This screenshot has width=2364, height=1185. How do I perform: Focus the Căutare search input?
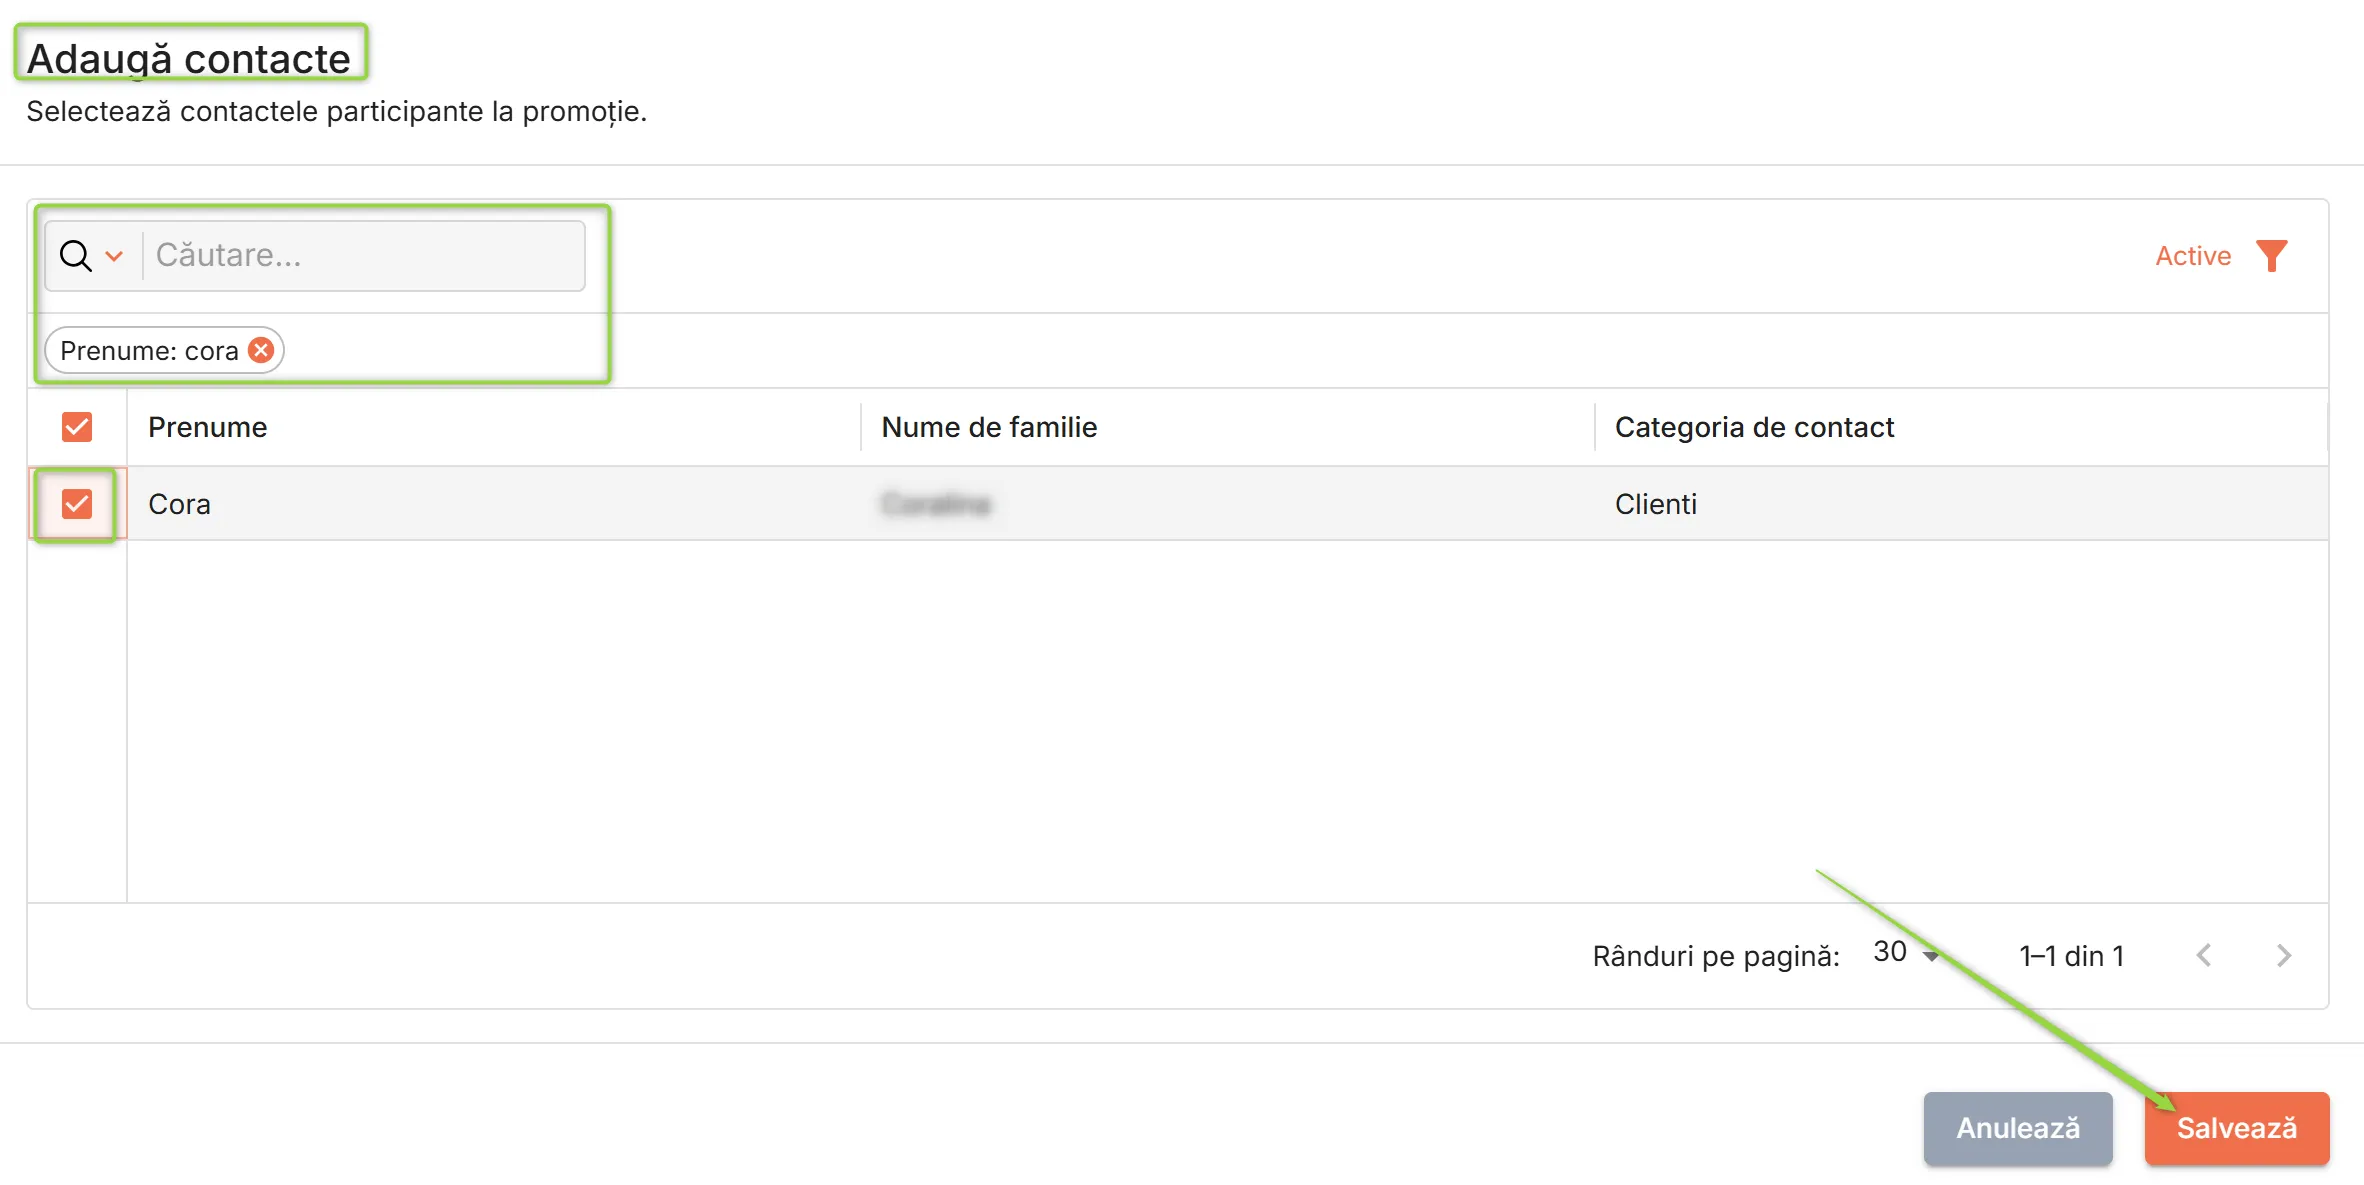tap(364, 256)
